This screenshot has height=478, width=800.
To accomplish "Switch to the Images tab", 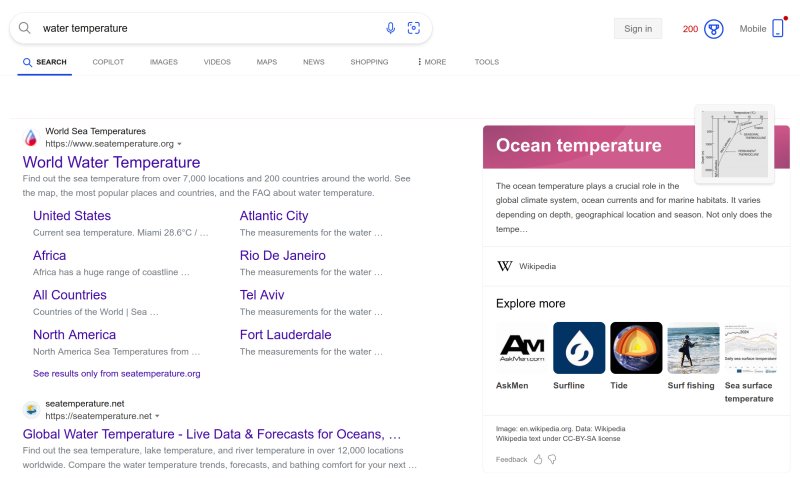I will coord(164,62).
